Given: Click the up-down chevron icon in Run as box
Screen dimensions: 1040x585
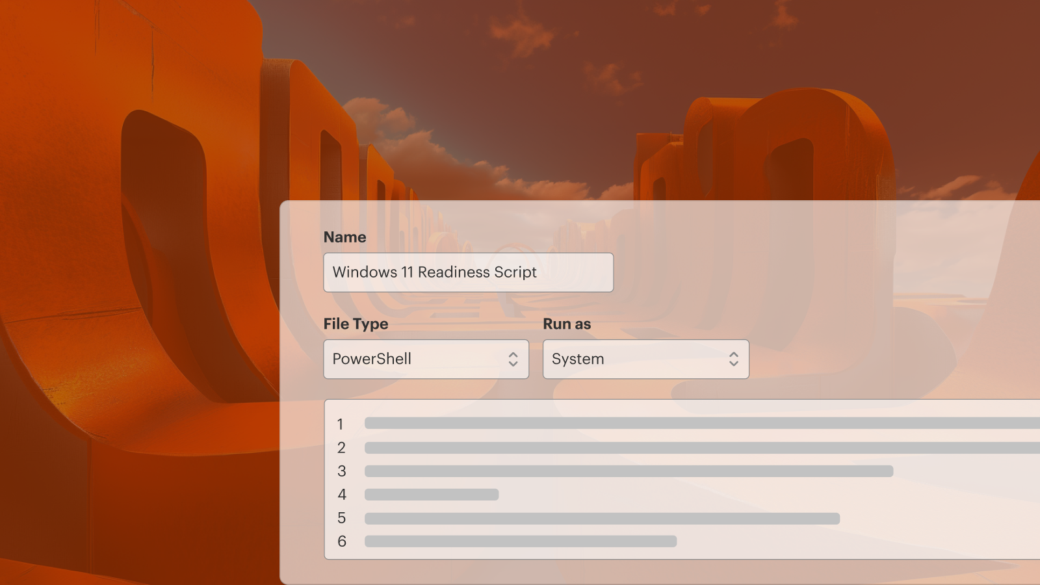Looking at the screenshot, I should (733, 359).
